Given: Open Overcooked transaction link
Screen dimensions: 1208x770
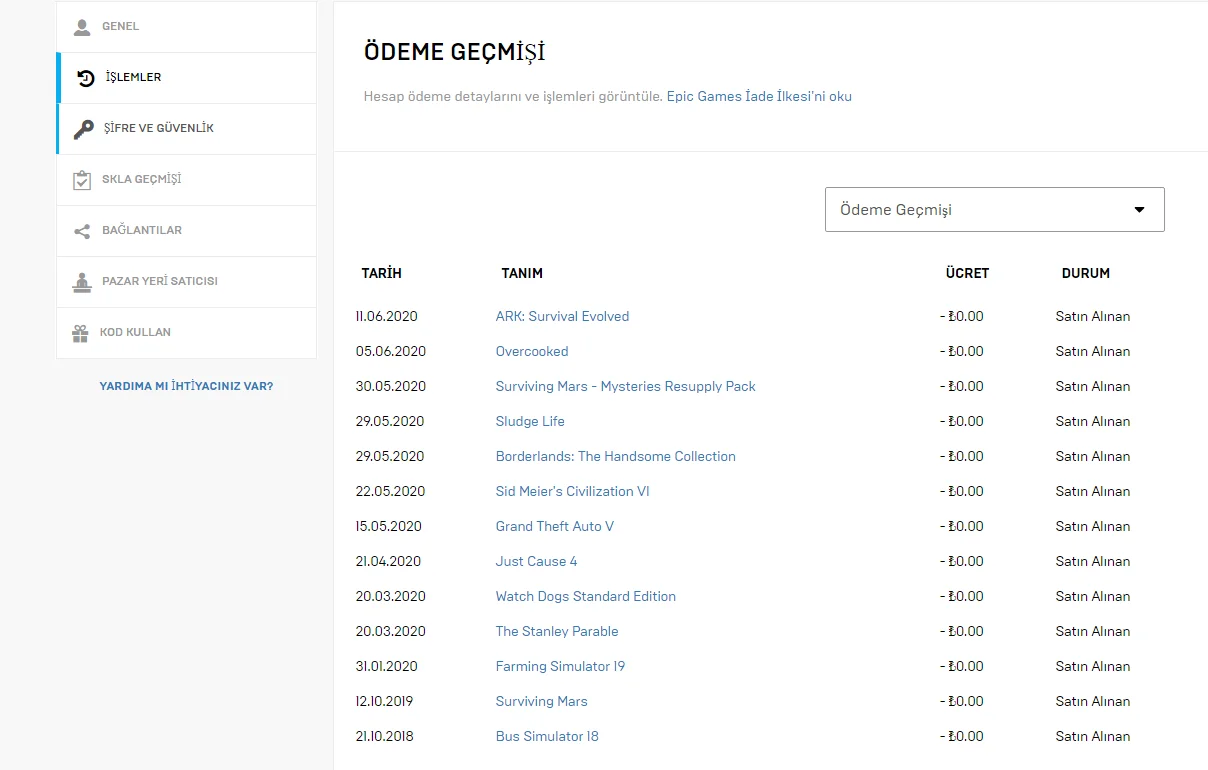Looking at the screenshot, I should click(532, 351).
